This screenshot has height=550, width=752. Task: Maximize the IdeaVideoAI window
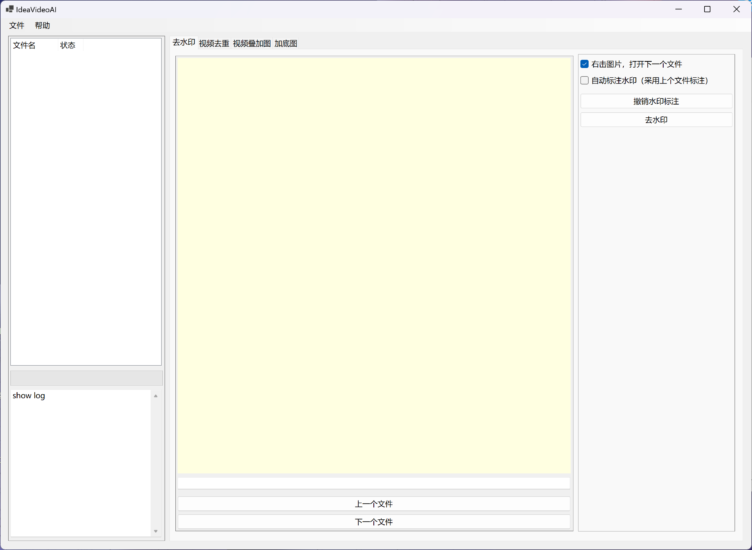click(x=707, y=9)
